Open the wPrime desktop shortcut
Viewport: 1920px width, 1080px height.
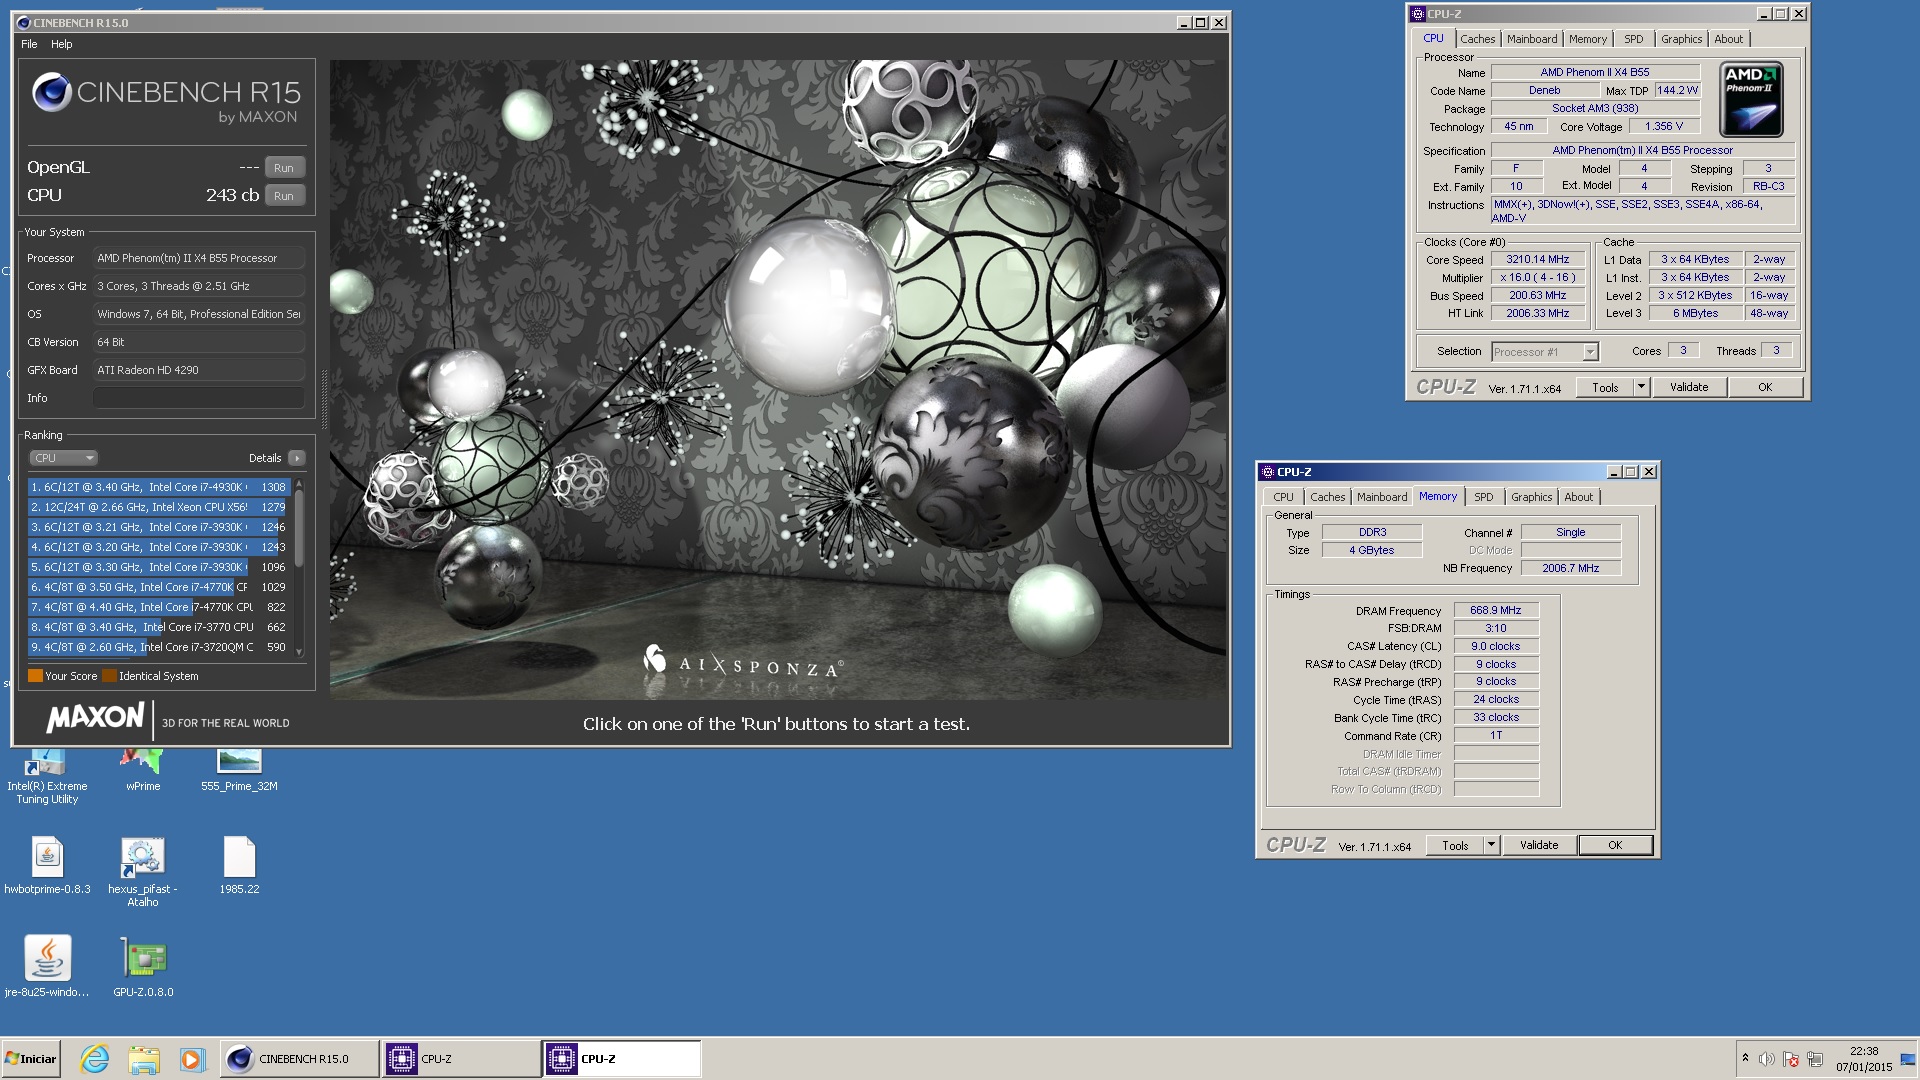pyautogui.click(x=142, y=771)
